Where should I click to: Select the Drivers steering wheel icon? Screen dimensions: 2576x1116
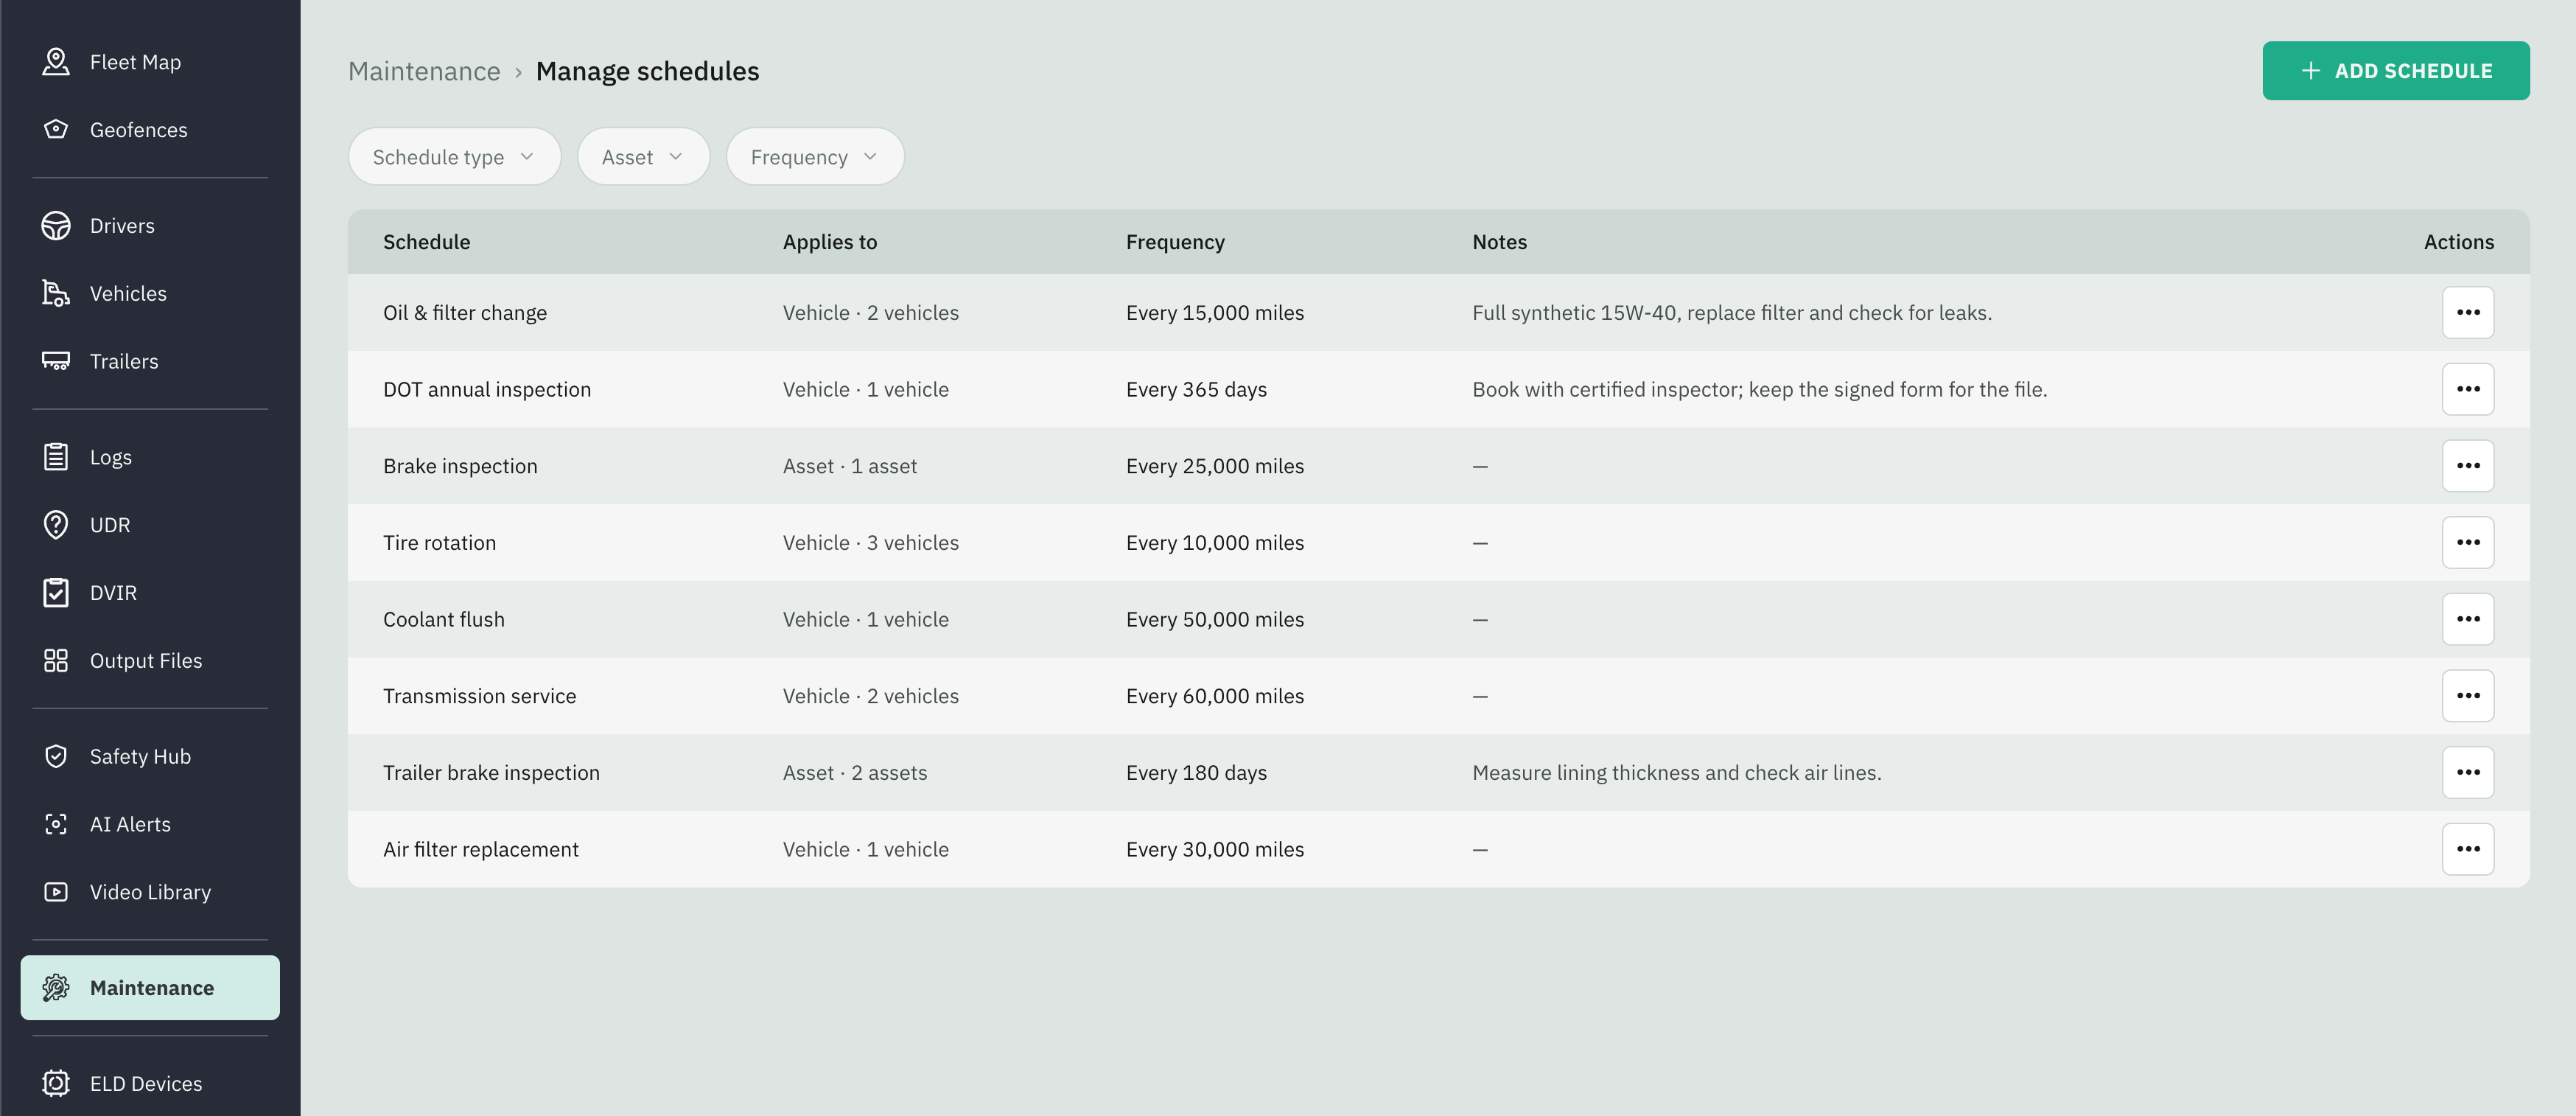tap(56, 226)
